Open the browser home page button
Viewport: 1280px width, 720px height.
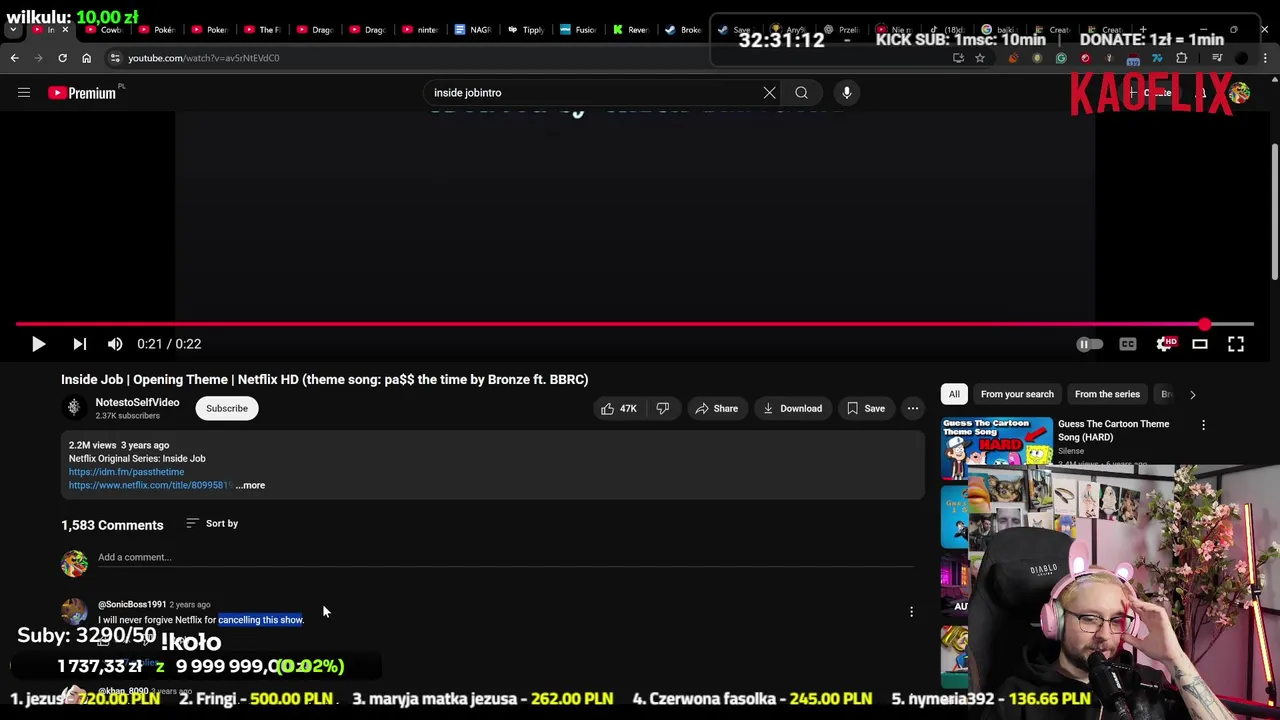tap(86, 58)
